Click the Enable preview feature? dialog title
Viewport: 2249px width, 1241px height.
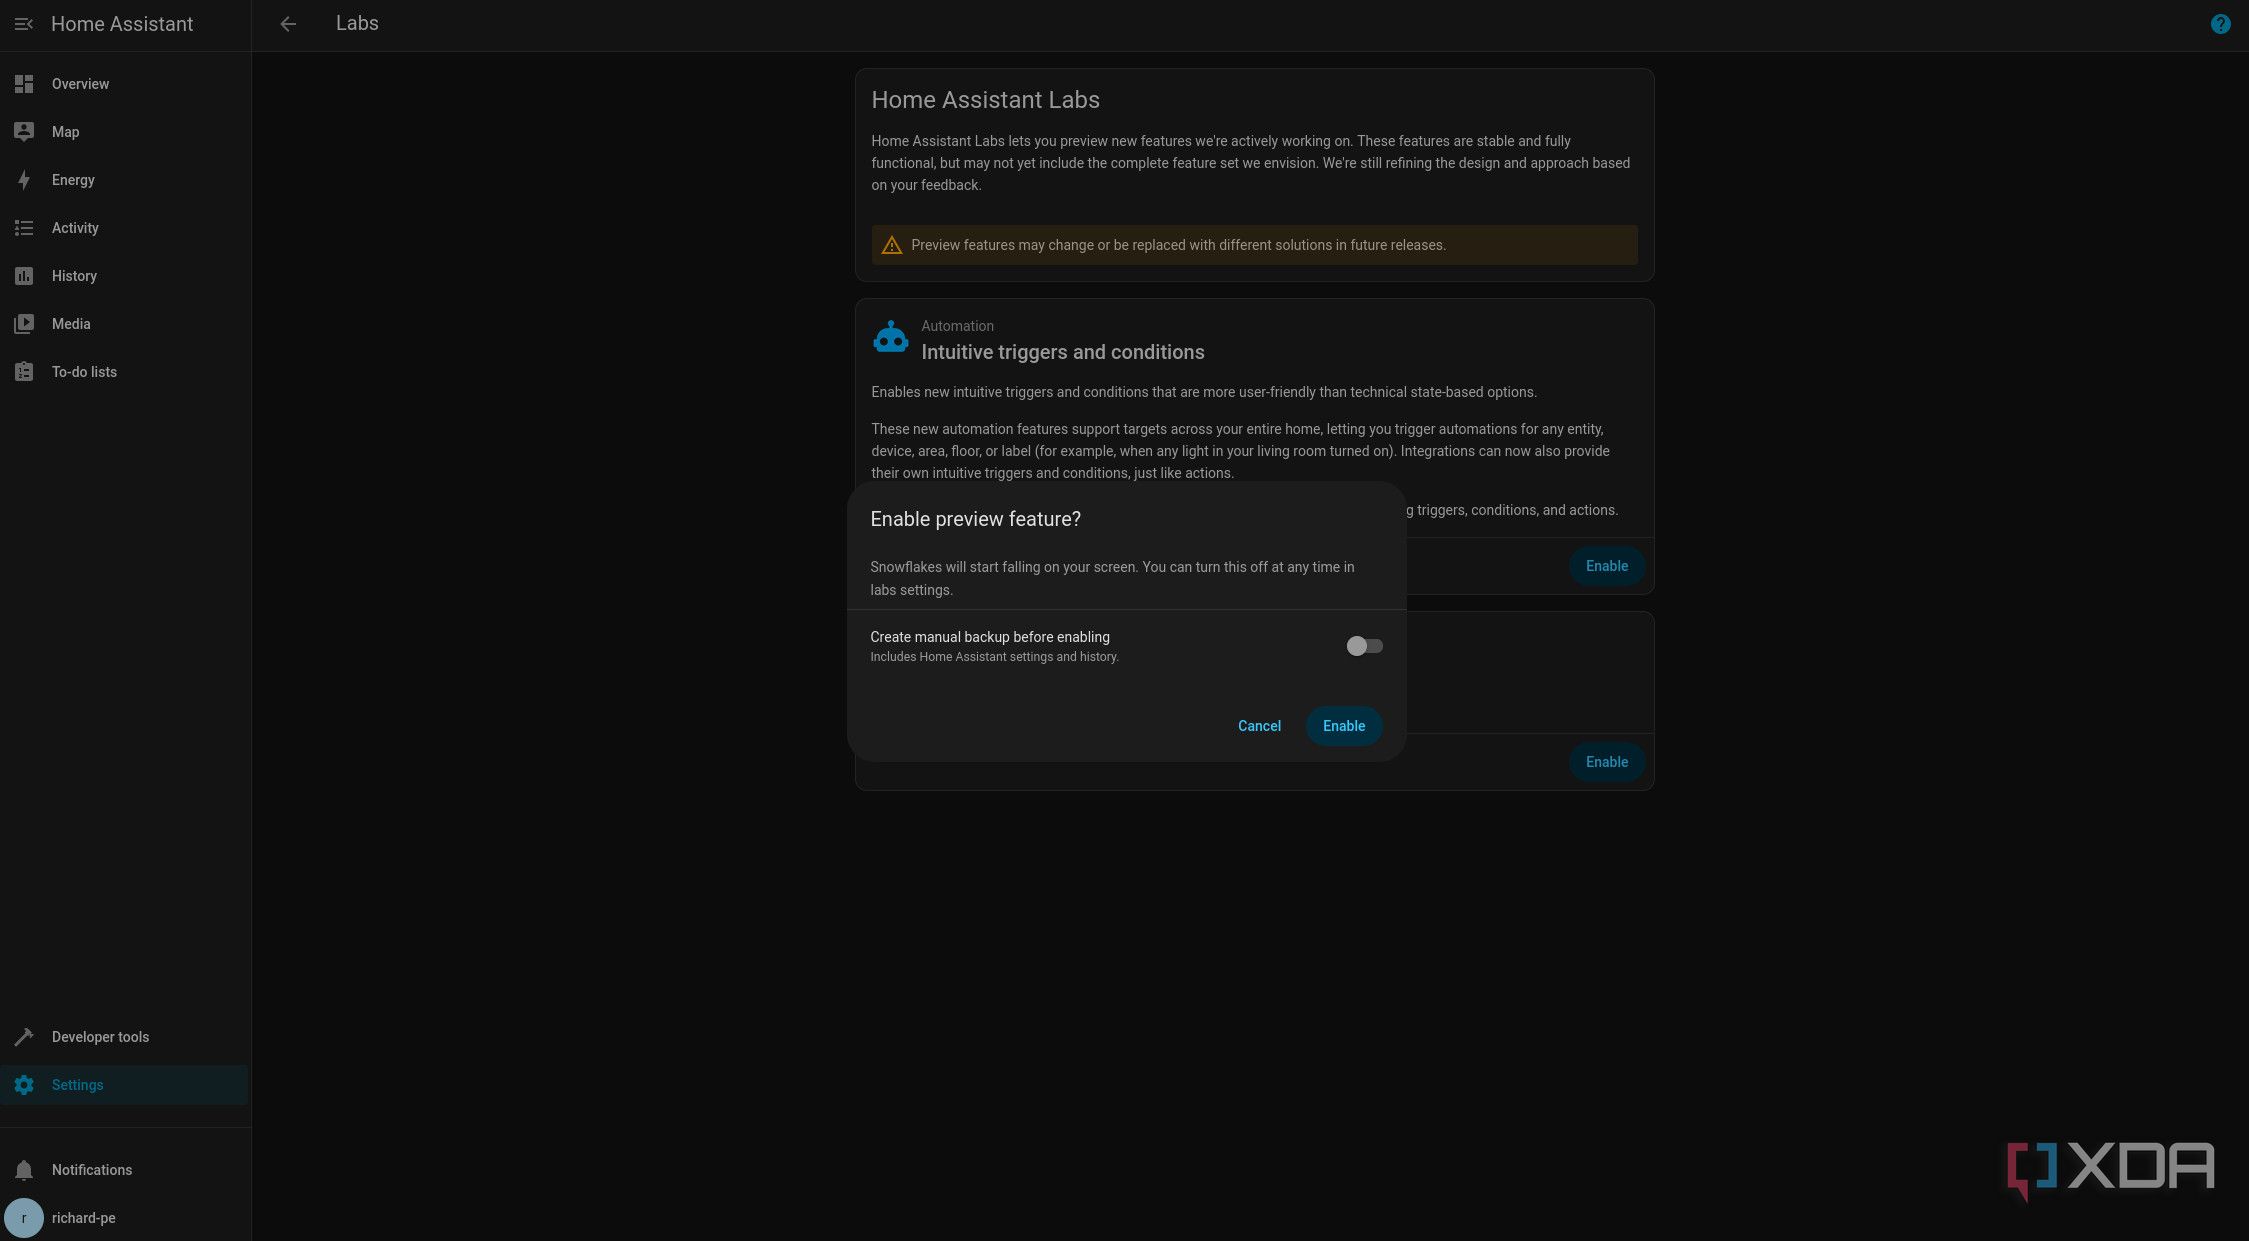975,519
